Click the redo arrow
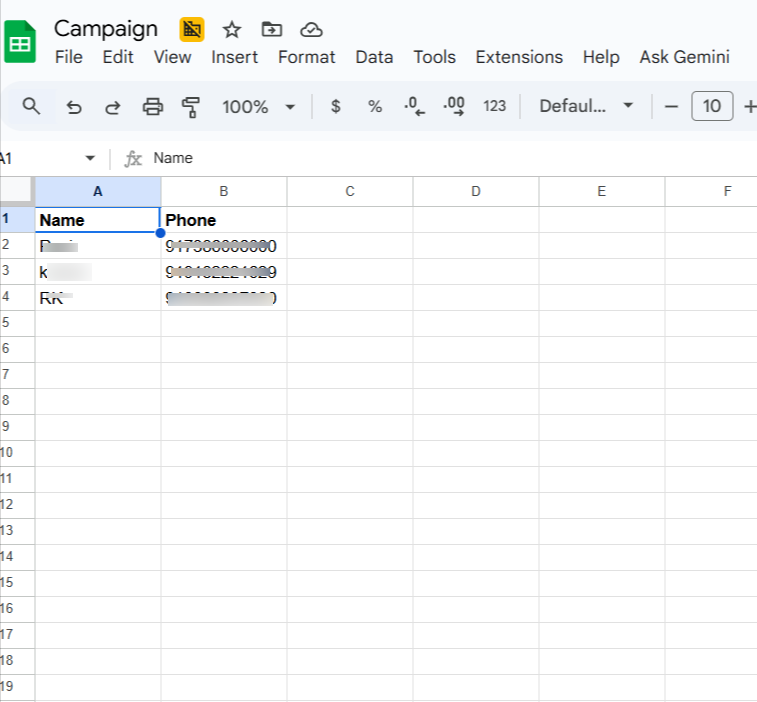 112,106
